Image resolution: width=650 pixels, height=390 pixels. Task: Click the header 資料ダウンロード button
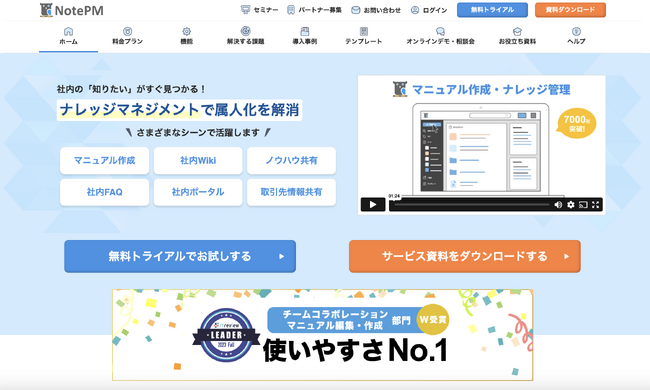click(x=570, y=10)
